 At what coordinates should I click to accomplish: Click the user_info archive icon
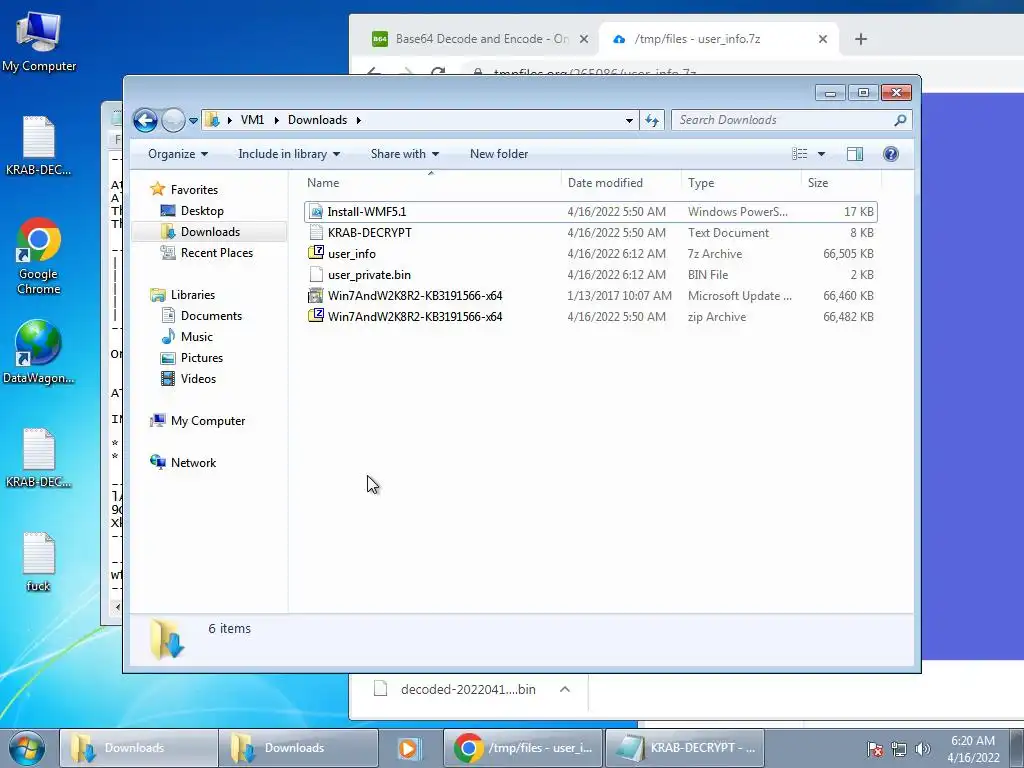pos(316,253)
